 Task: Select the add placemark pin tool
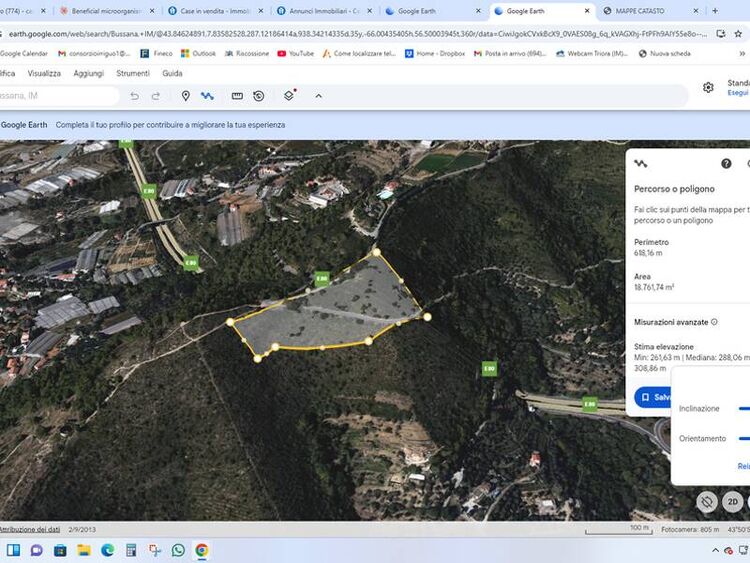click(185, 96)
